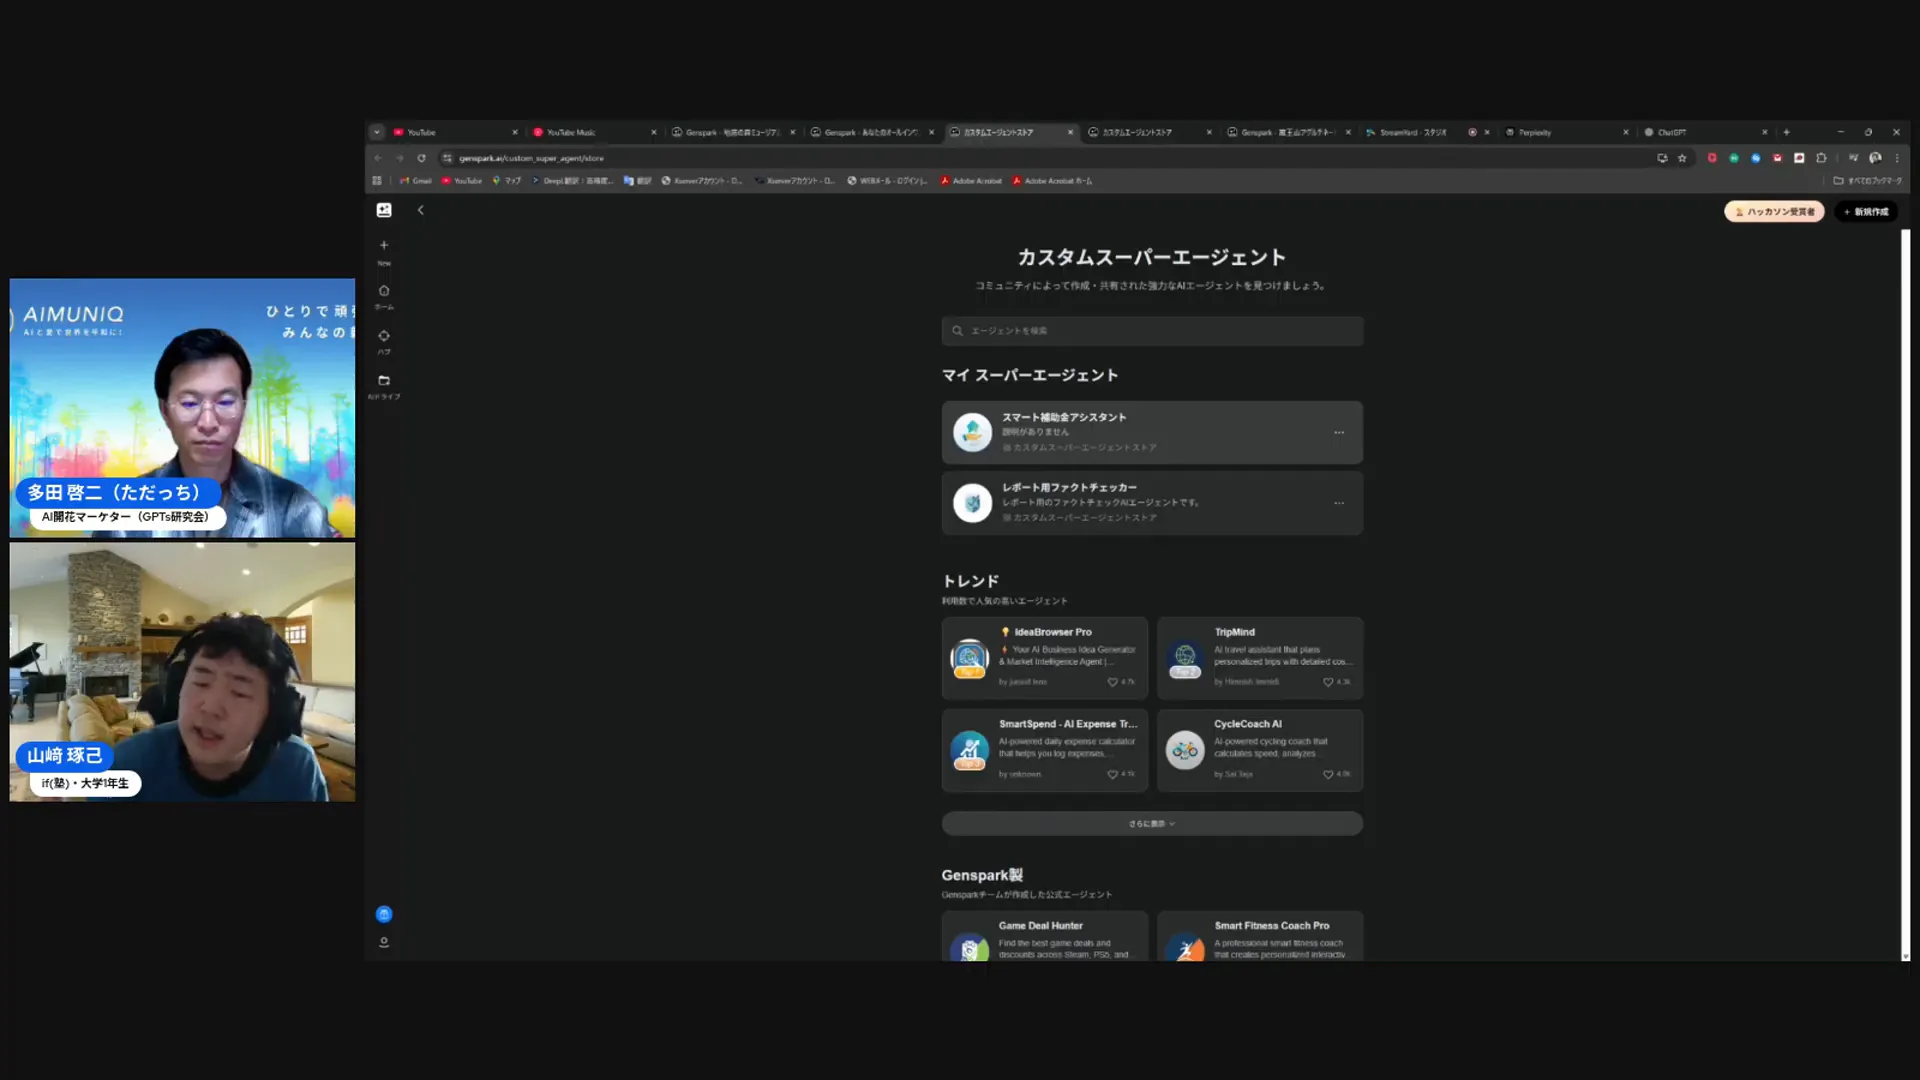The height and width of the screenshot is (1080, 1920).
Task: Collapse the panel with the back arrow
Action: (420, 210)
